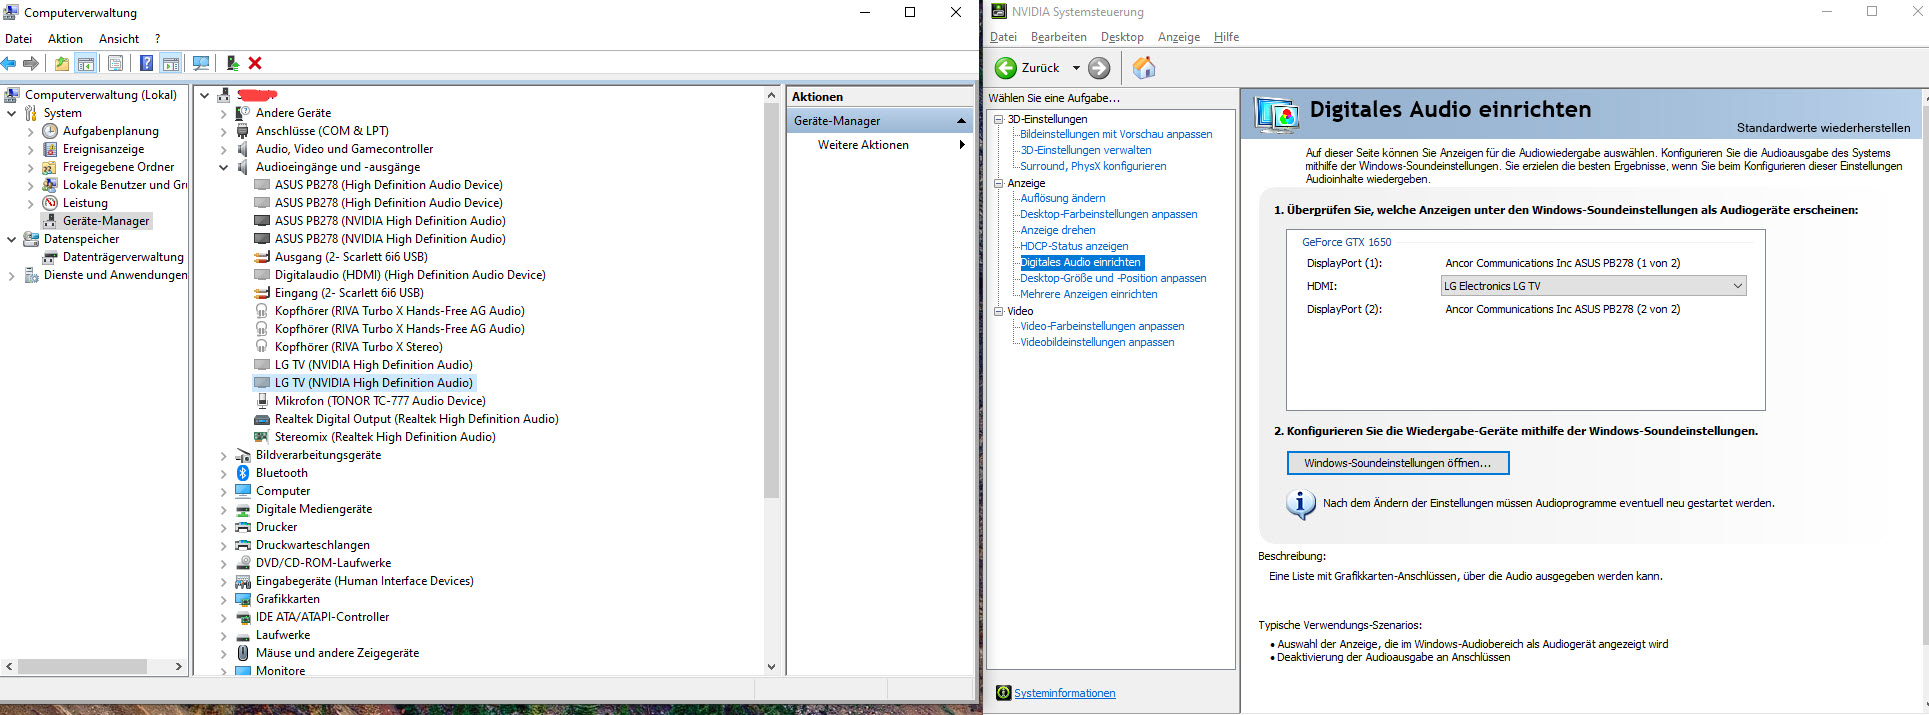Open the Aktion menu in Computerverwaltung
Viewport: 1929px width, 715px height.
pyautogui.click(x=65, y=39)
